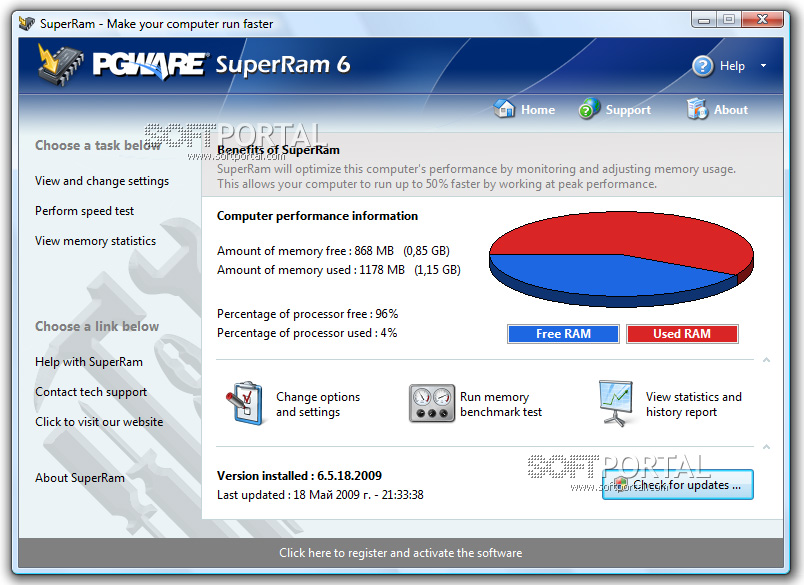804x585 pixels.
Task: Click 'Percentage of processor used : 4%' text
Action: pos(307,333)
